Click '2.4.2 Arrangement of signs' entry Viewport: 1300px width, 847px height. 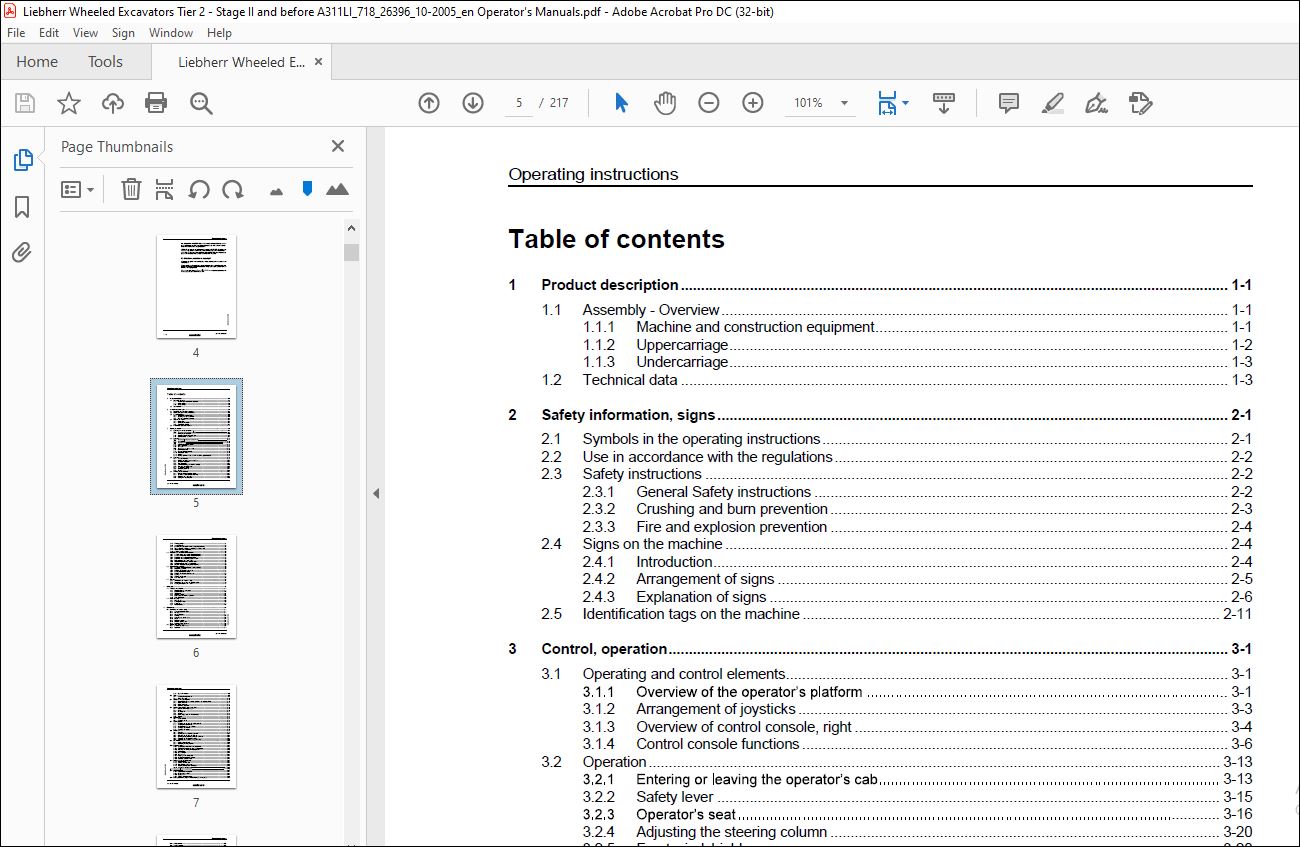pyautogui.click(x=917, y=579)
